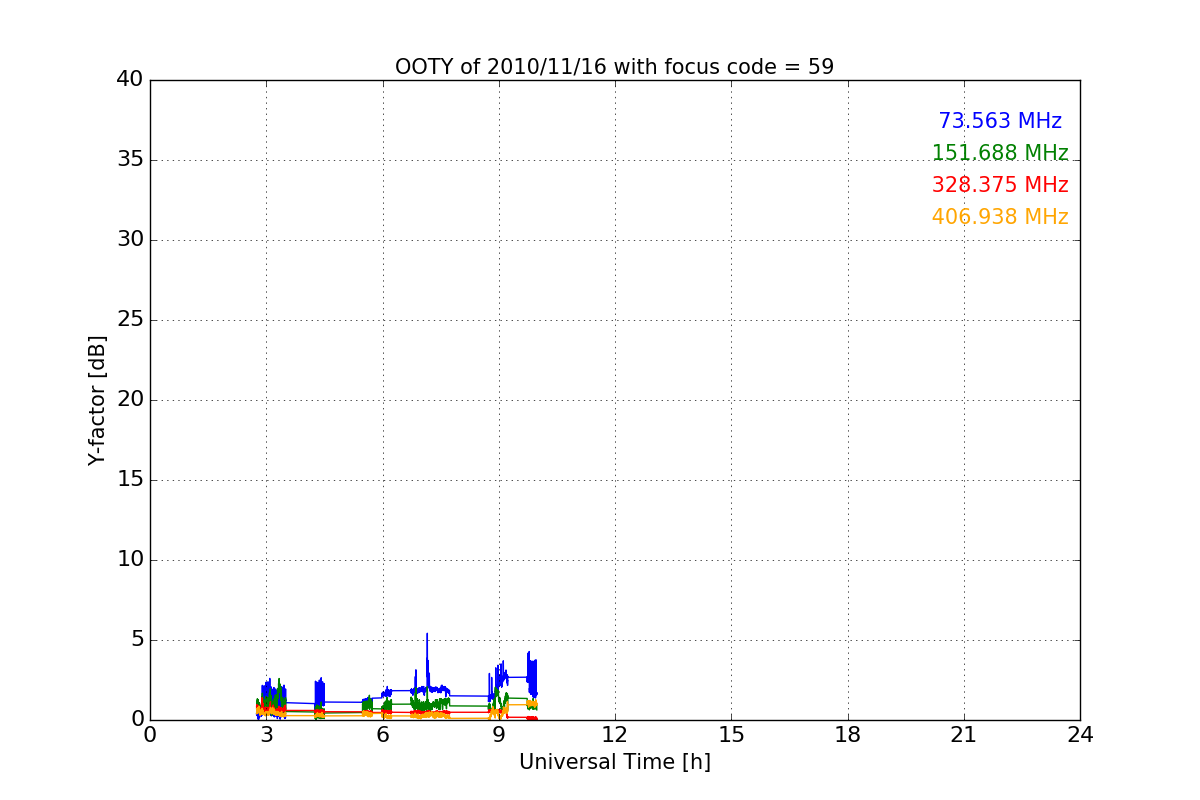Click the x-axis tick label 3
This screenshot has width=1200, height=800.
(x=266, y=734)
